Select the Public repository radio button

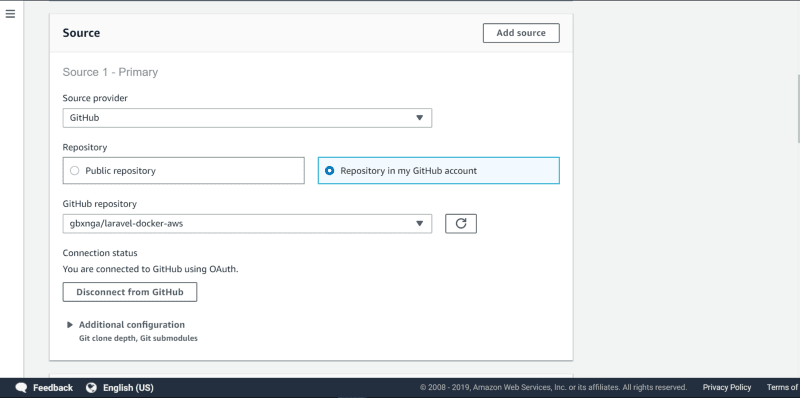click(x=74, y=171)
